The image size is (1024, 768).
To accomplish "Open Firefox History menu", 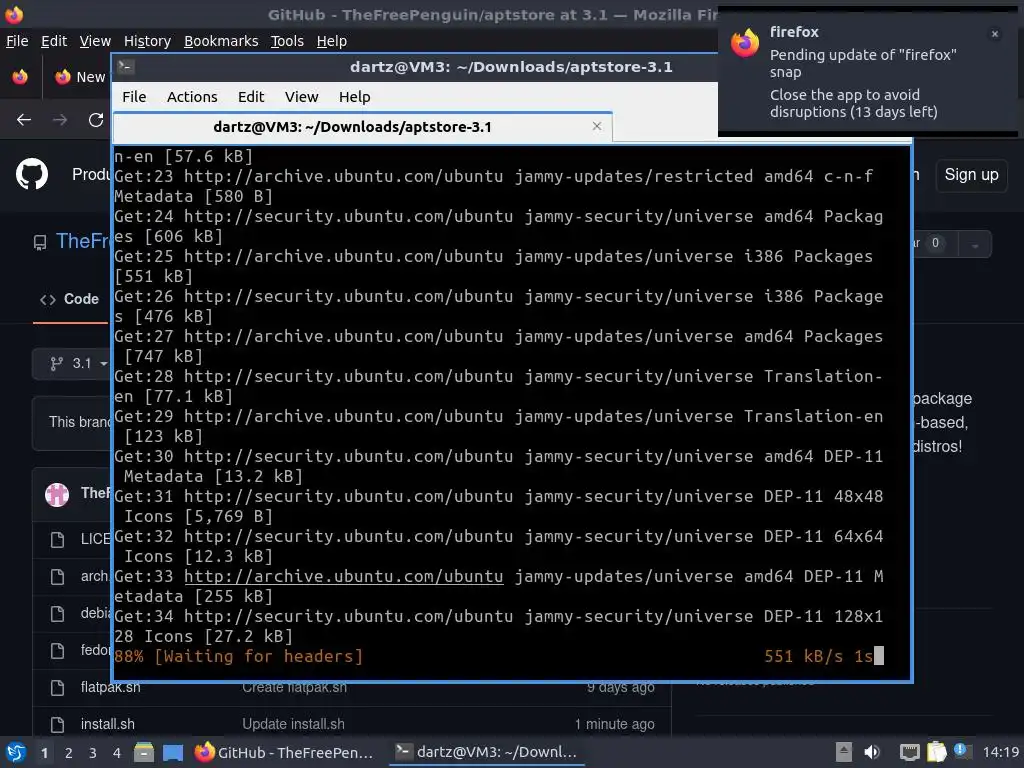I will 147,41.
